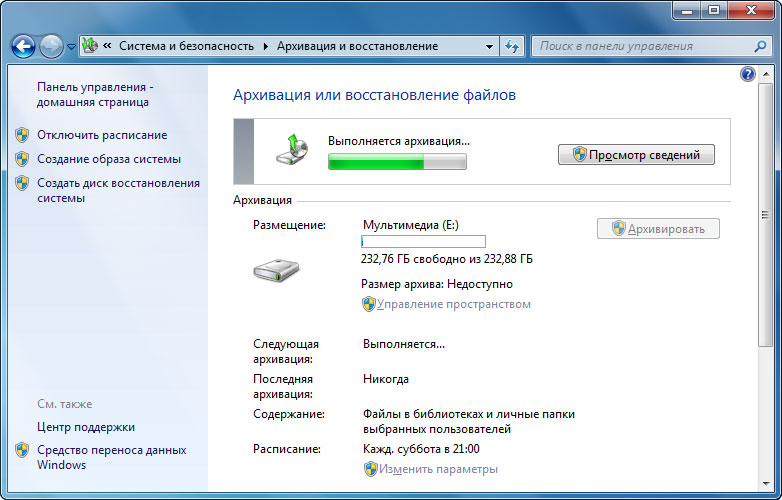Click 'Архивация или восстановление файлов' heading
782x500 pixels.
374,95
